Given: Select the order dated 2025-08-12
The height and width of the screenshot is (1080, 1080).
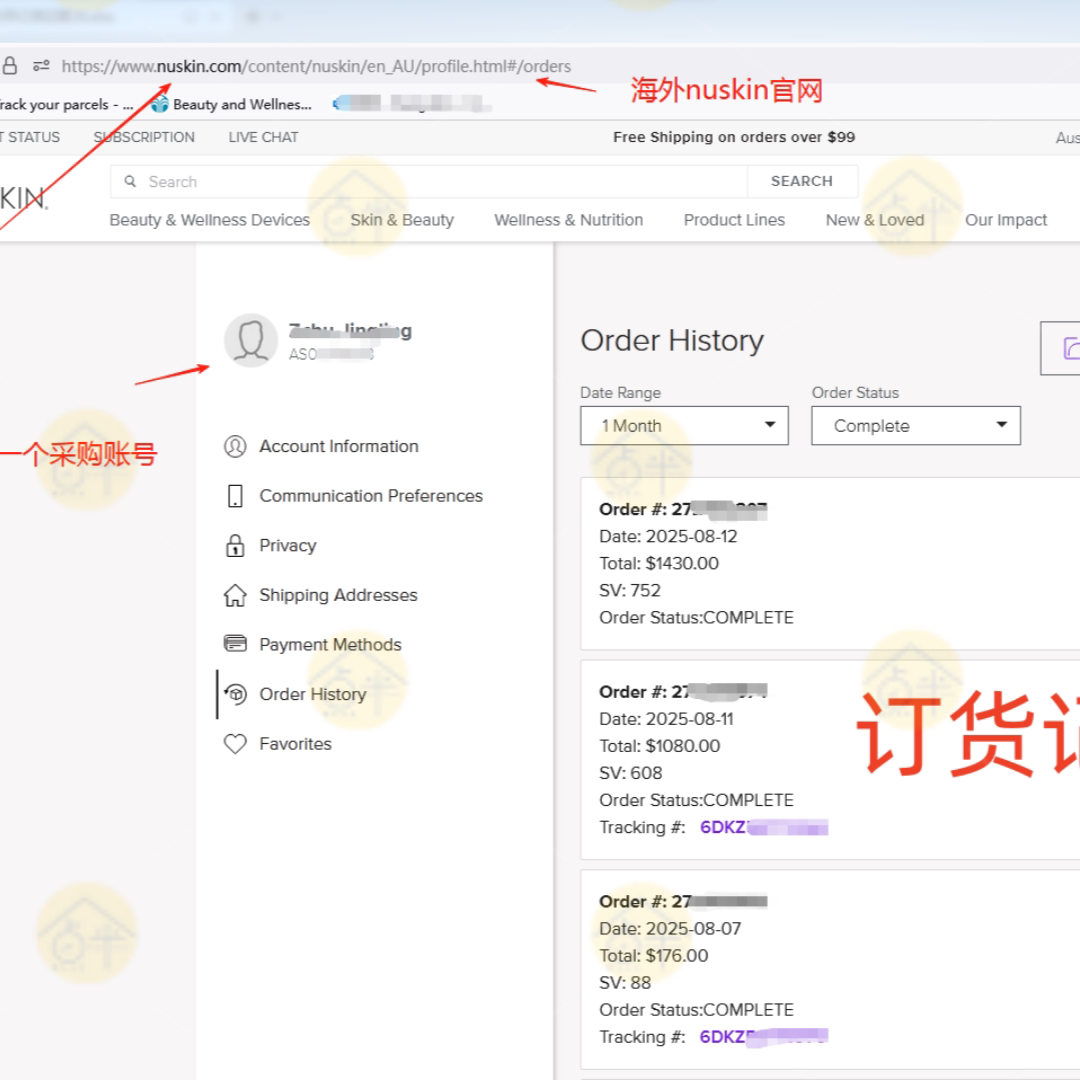Looking at the screenshot, I should point(830,563).
